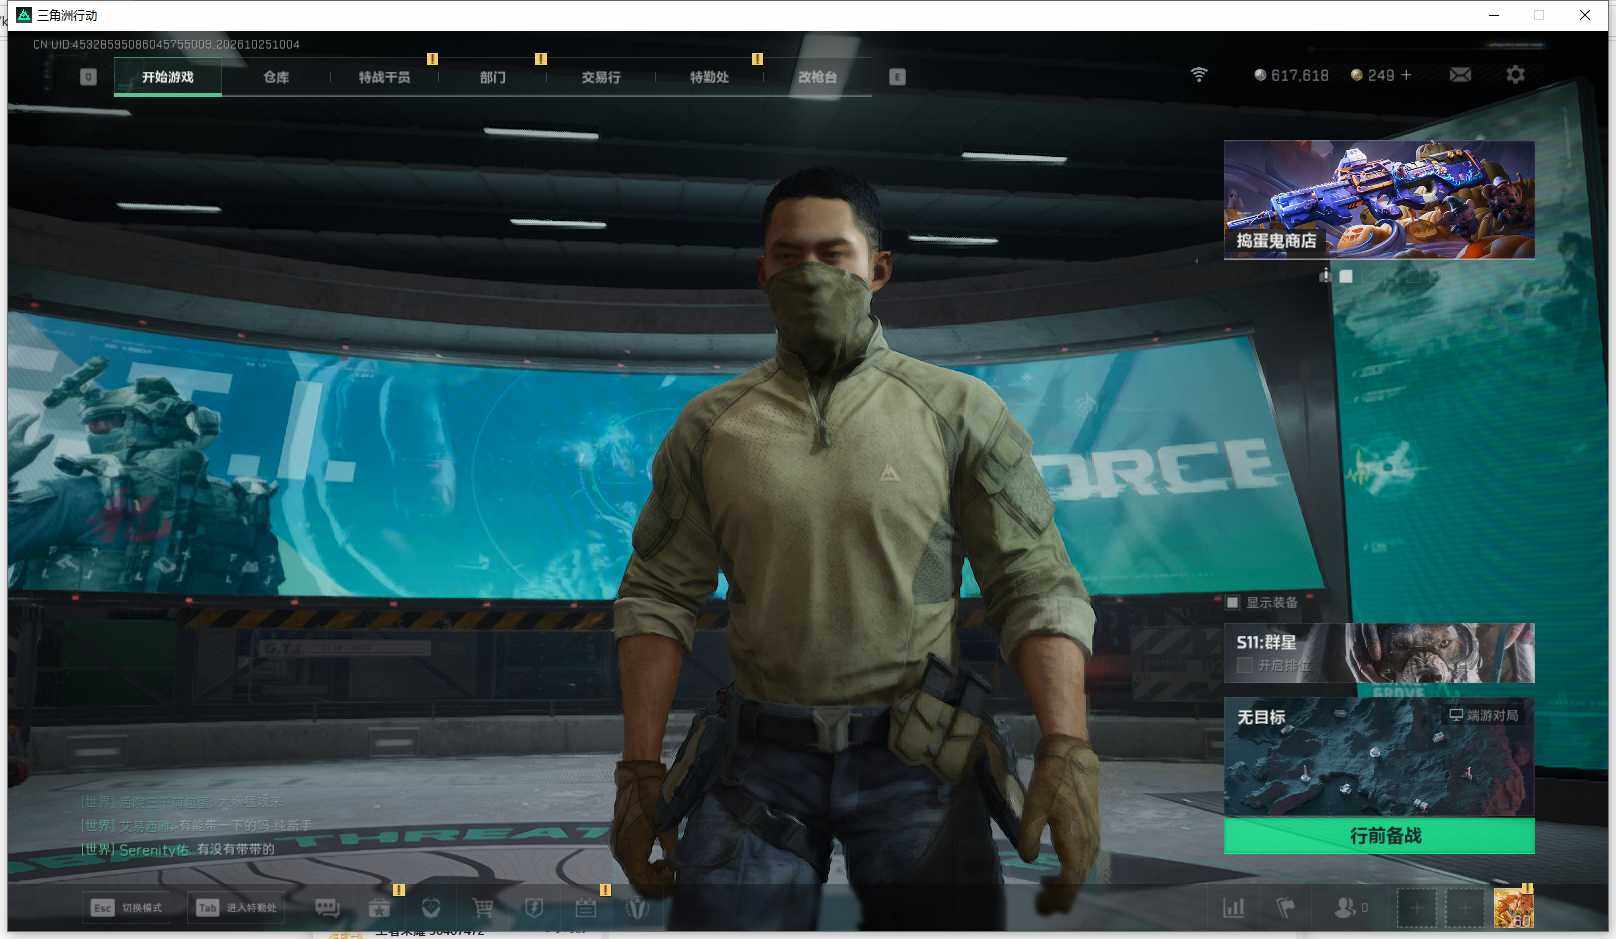Click the player avatar portrait
The image size is (1616, 939).
pyautogui.click(x=1513, y=908)
